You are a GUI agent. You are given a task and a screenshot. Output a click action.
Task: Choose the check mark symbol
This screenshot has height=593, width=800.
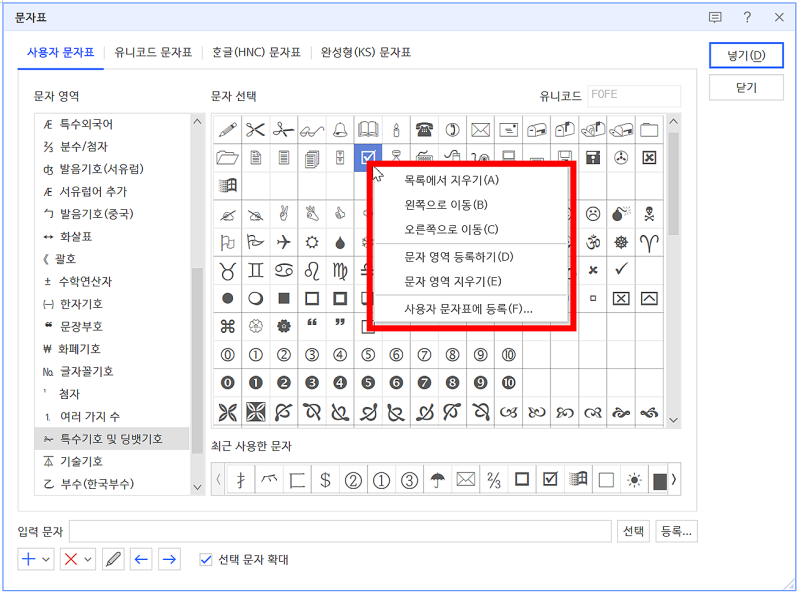tap(621, 269)
